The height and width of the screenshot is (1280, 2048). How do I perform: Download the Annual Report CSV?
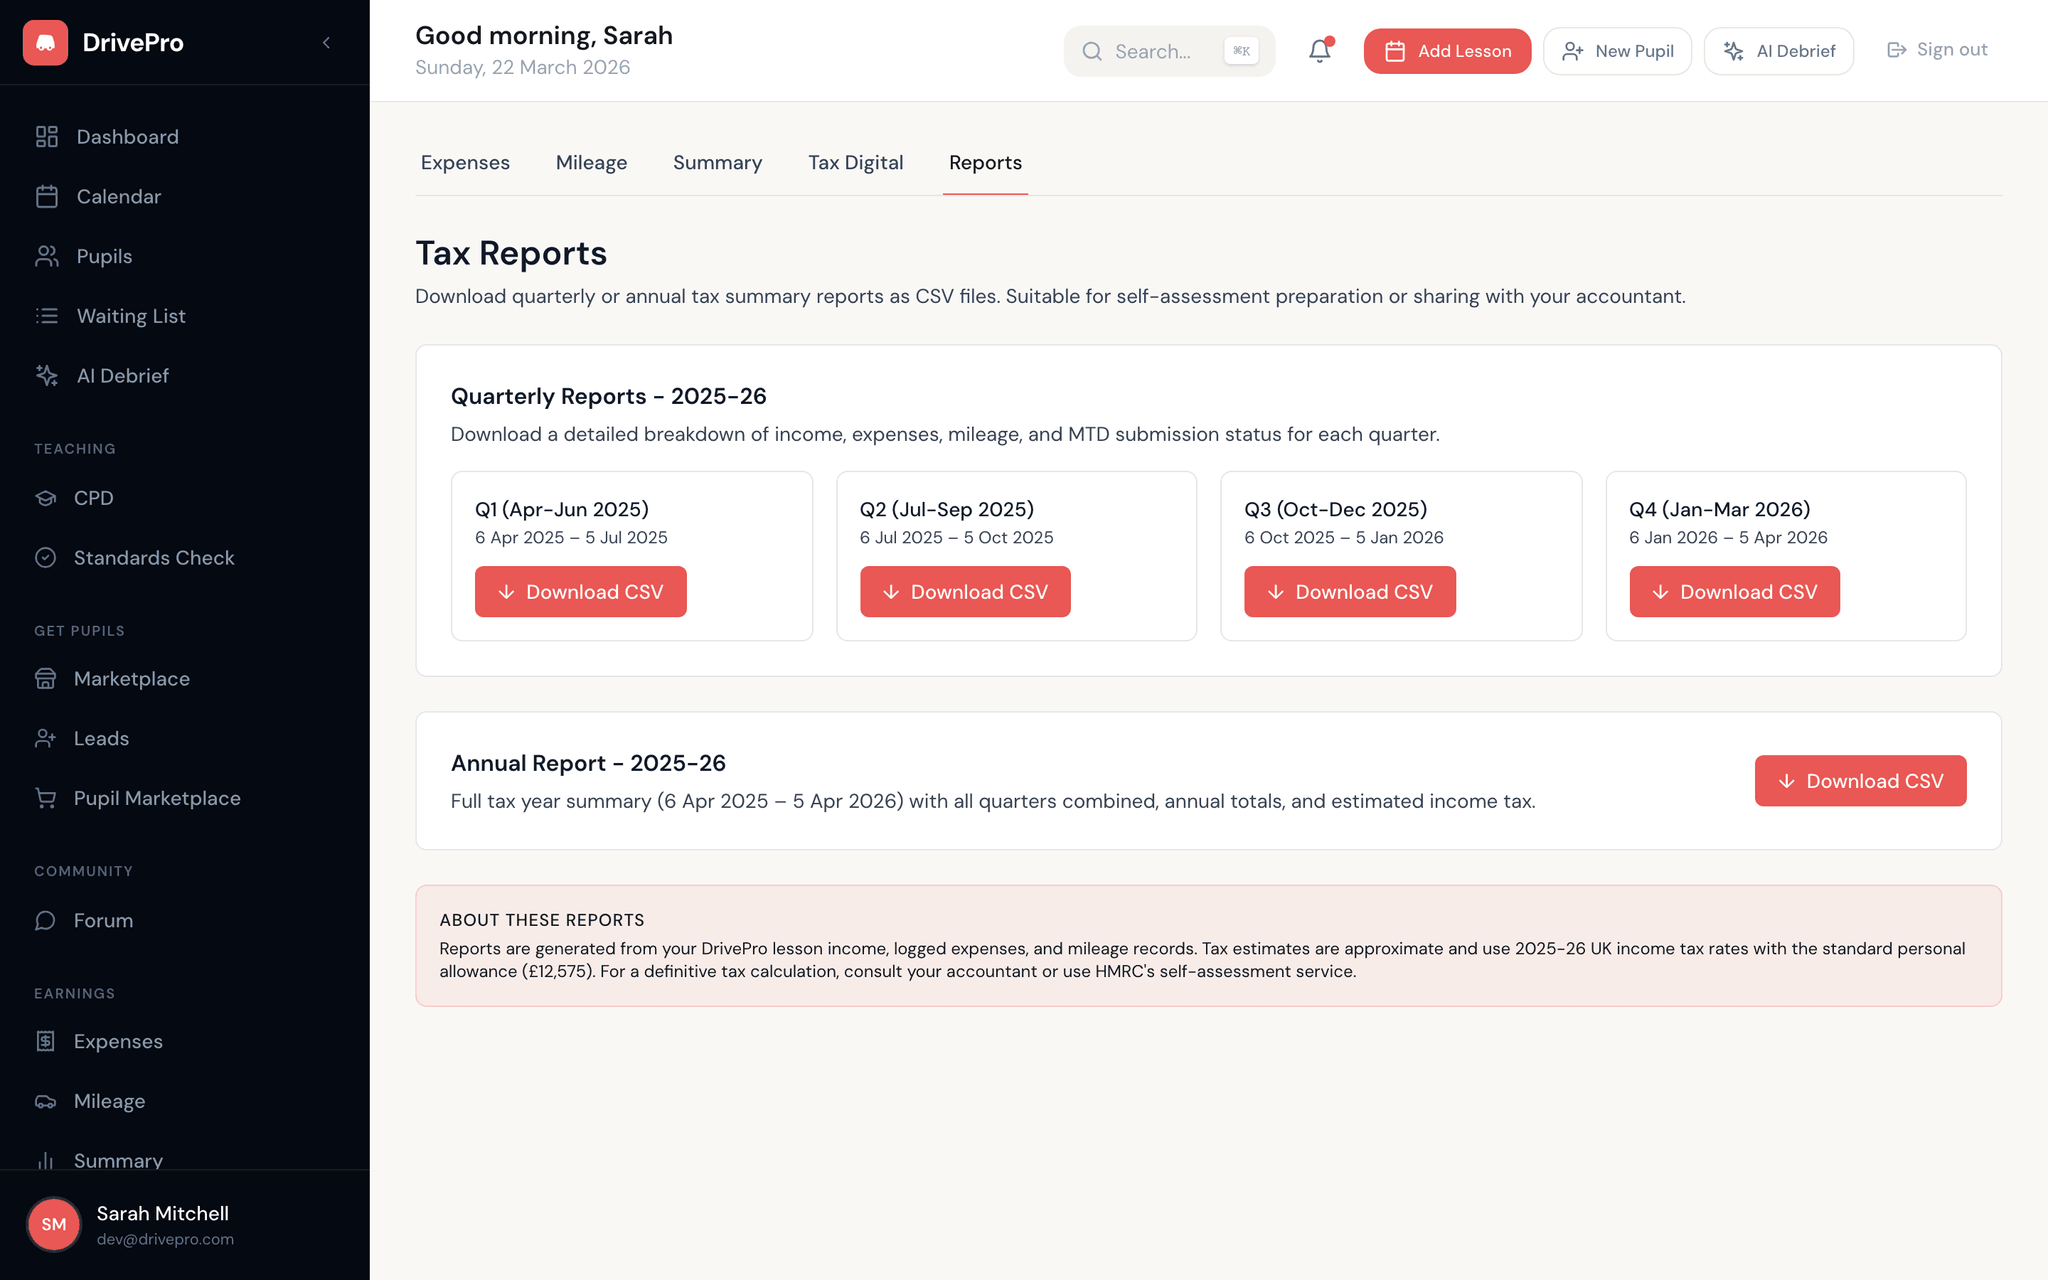[1860, 781]
